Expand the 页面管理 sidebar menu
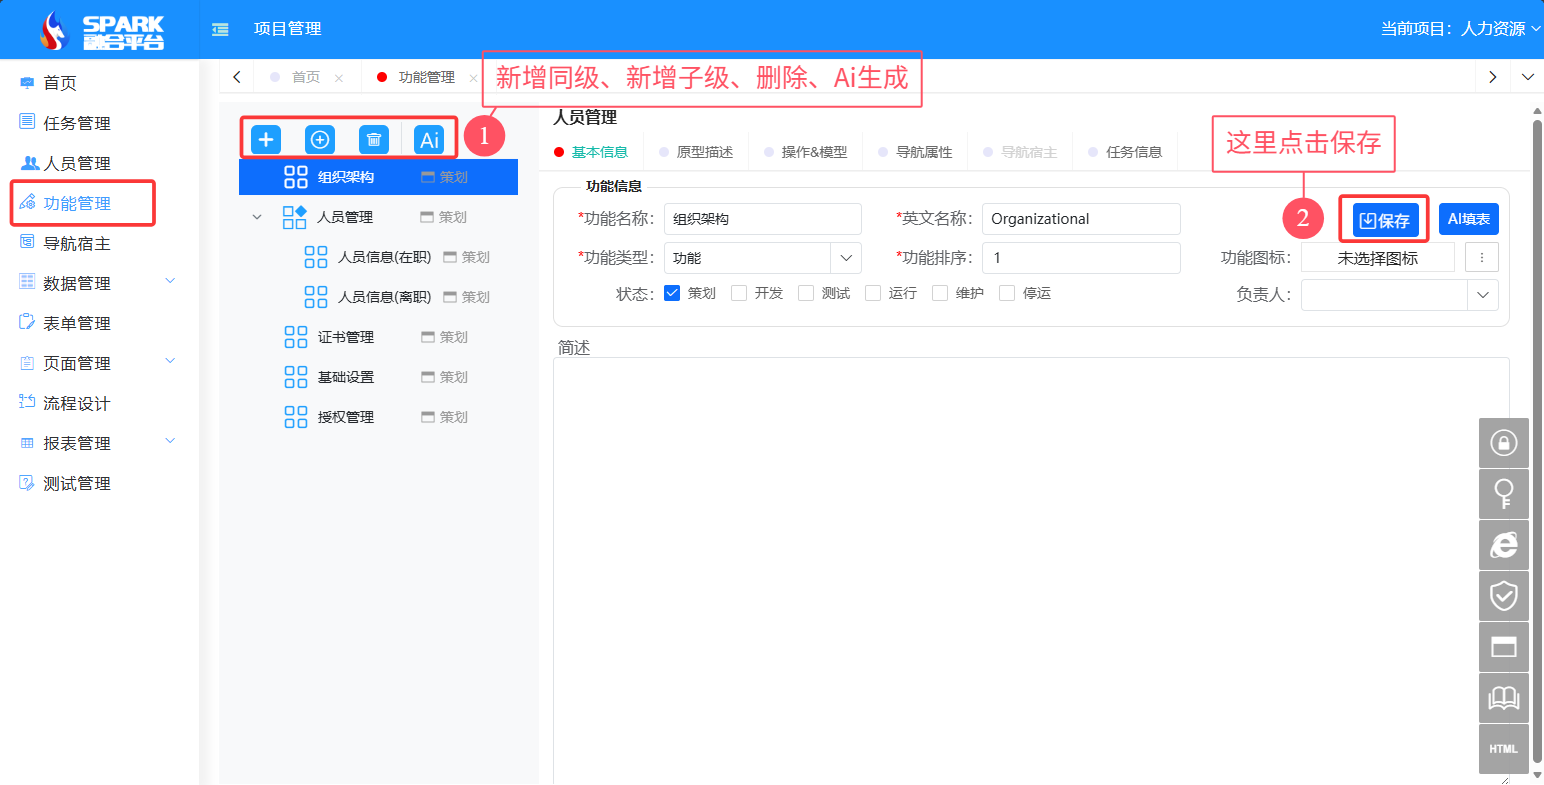The width and height of the screenshot is (1544, 785). (170, 361)
